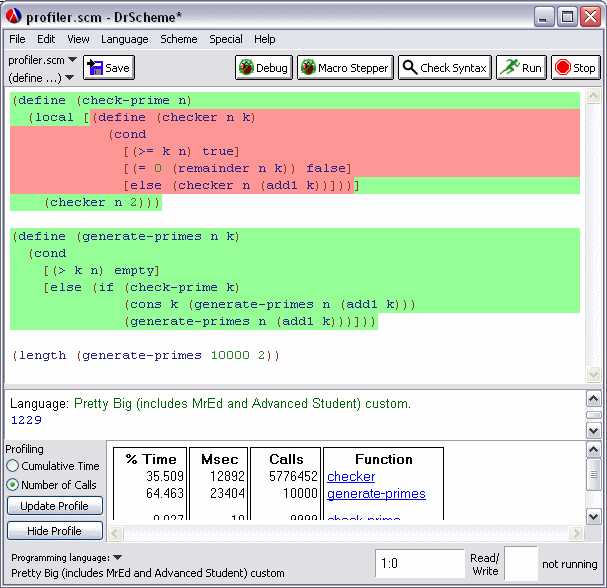Click the up arrow of interactions scrollbar
The height and width of the screenshot is (588, 607).
(593, 399)
